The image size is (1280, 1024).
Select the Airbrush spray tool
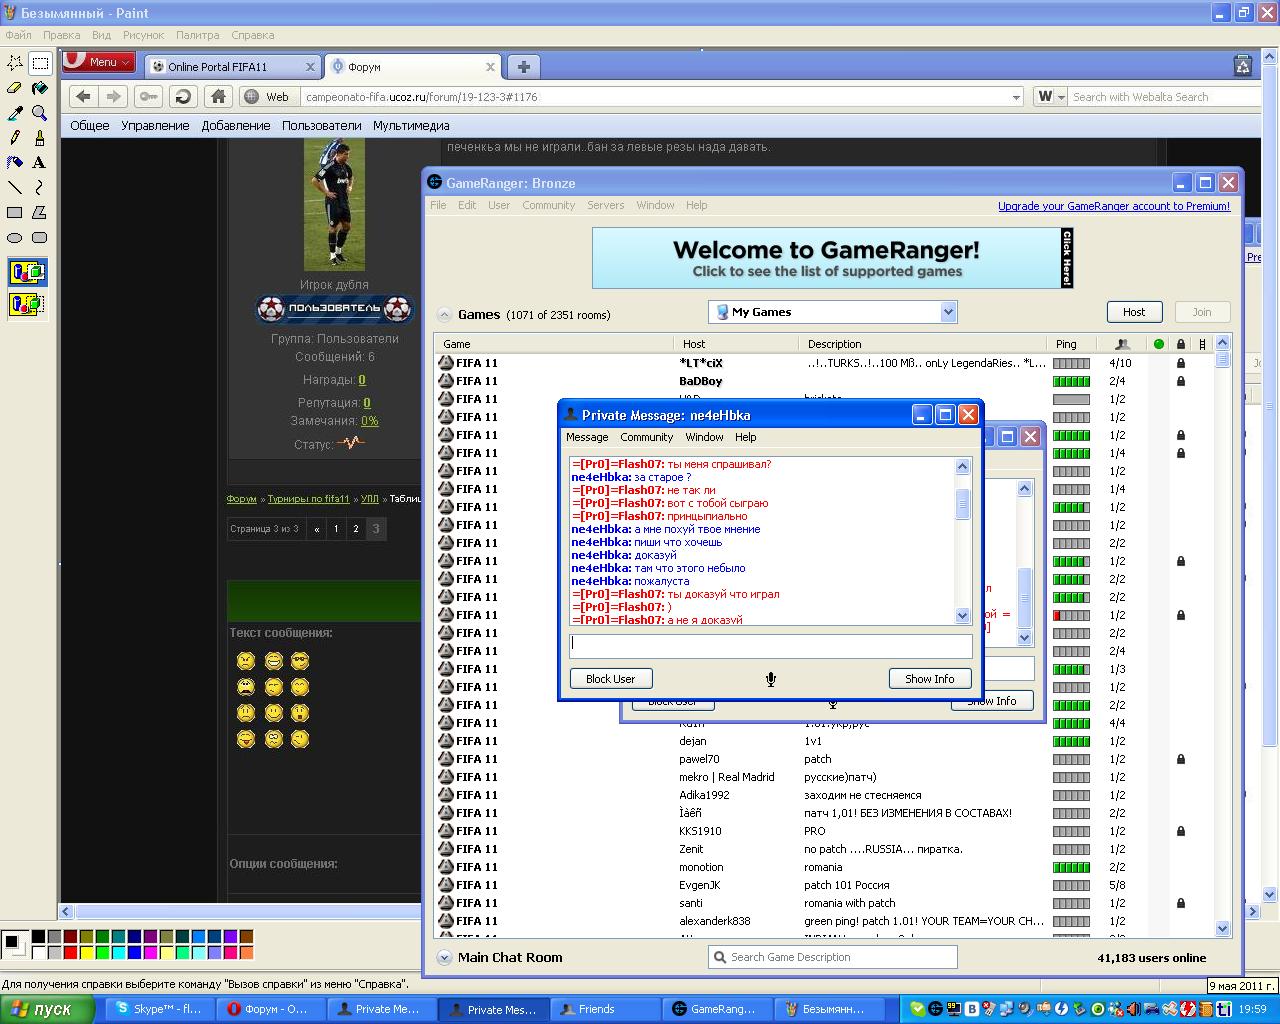coord(15,162)
